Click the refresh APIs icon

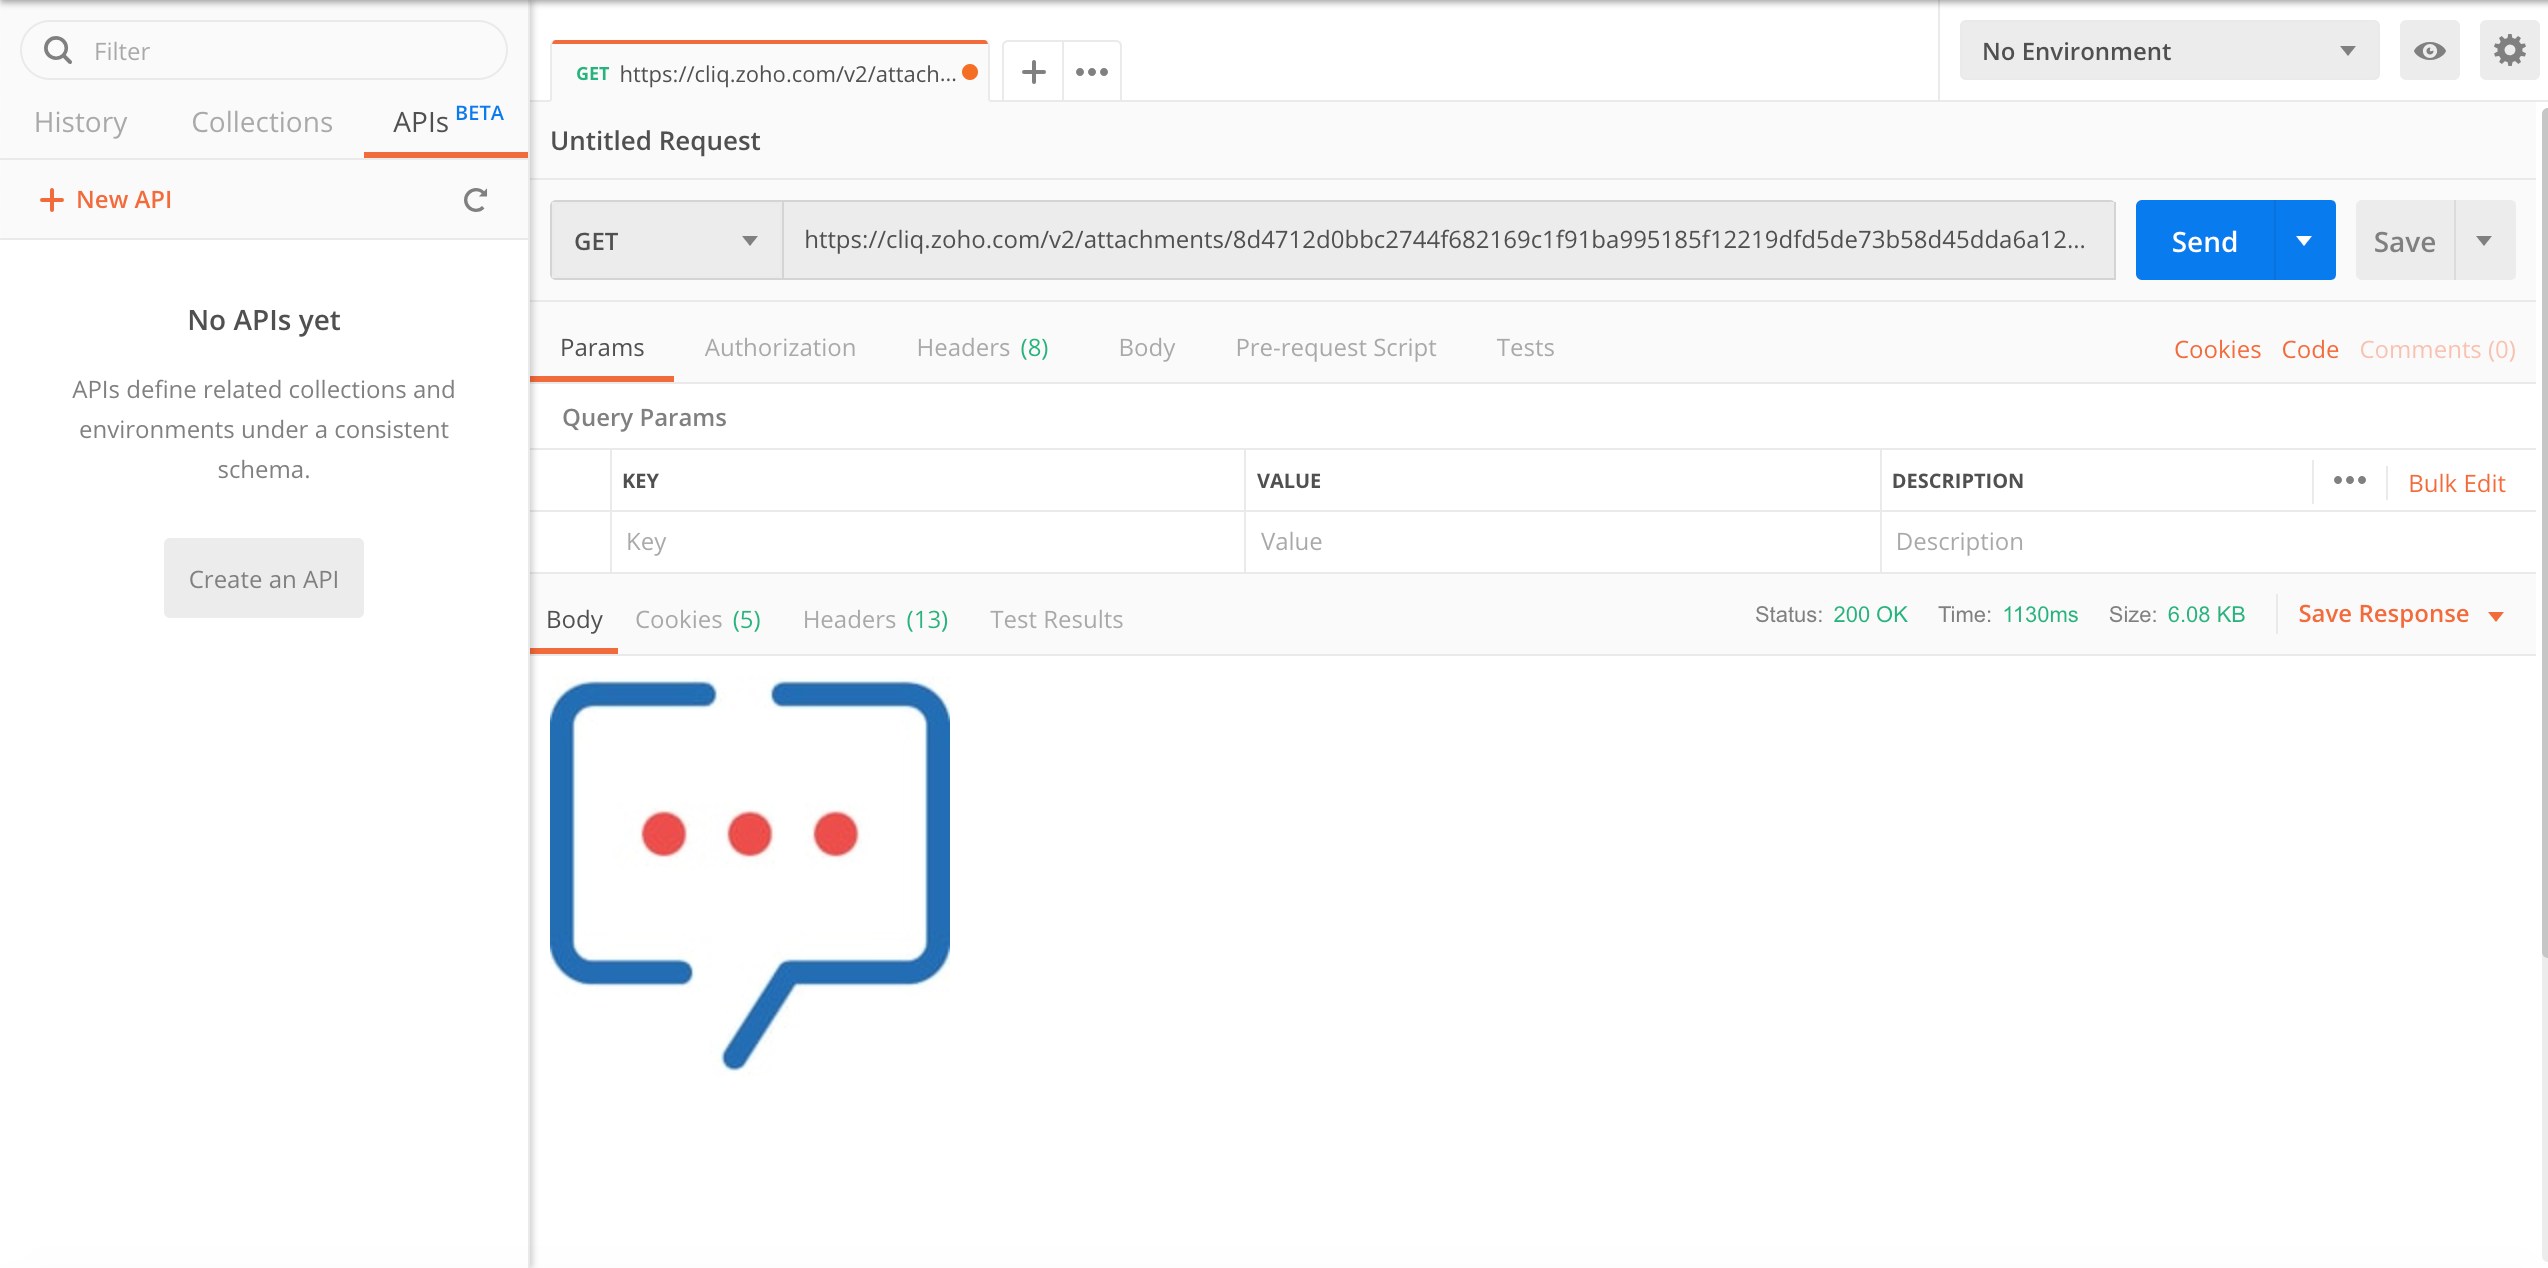point(475,200)
